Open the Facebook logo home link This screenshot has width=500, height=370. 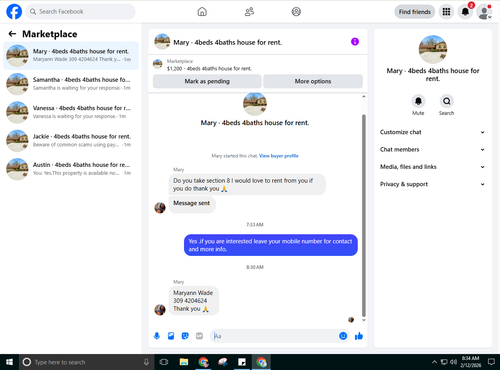point(14,12)
